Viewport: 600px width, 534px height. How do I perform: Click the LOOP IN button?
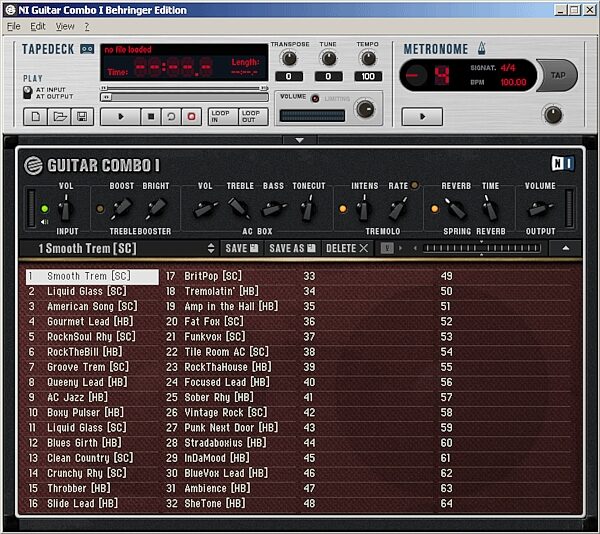tap(223, 116)
